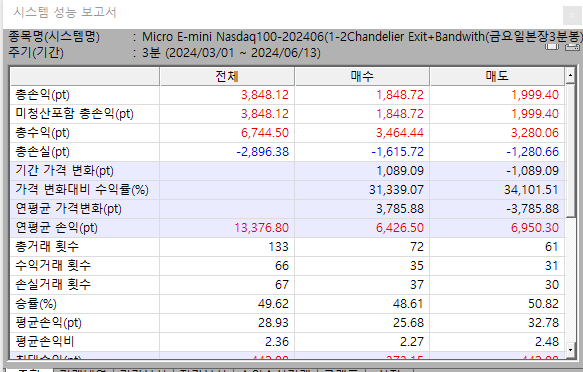Click the -1,615.72 buy loss value
This screenshot has width=583, height=372.
(397, 152)
